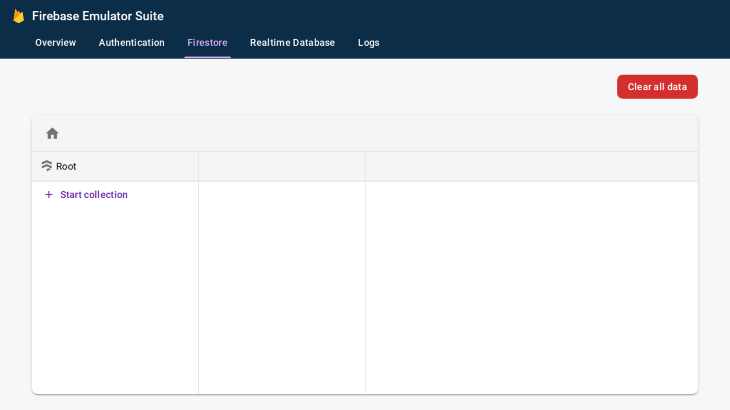Viewport: 730px width, 410px height.
Task: Open the Overview tab
Action: coord(55,43)
